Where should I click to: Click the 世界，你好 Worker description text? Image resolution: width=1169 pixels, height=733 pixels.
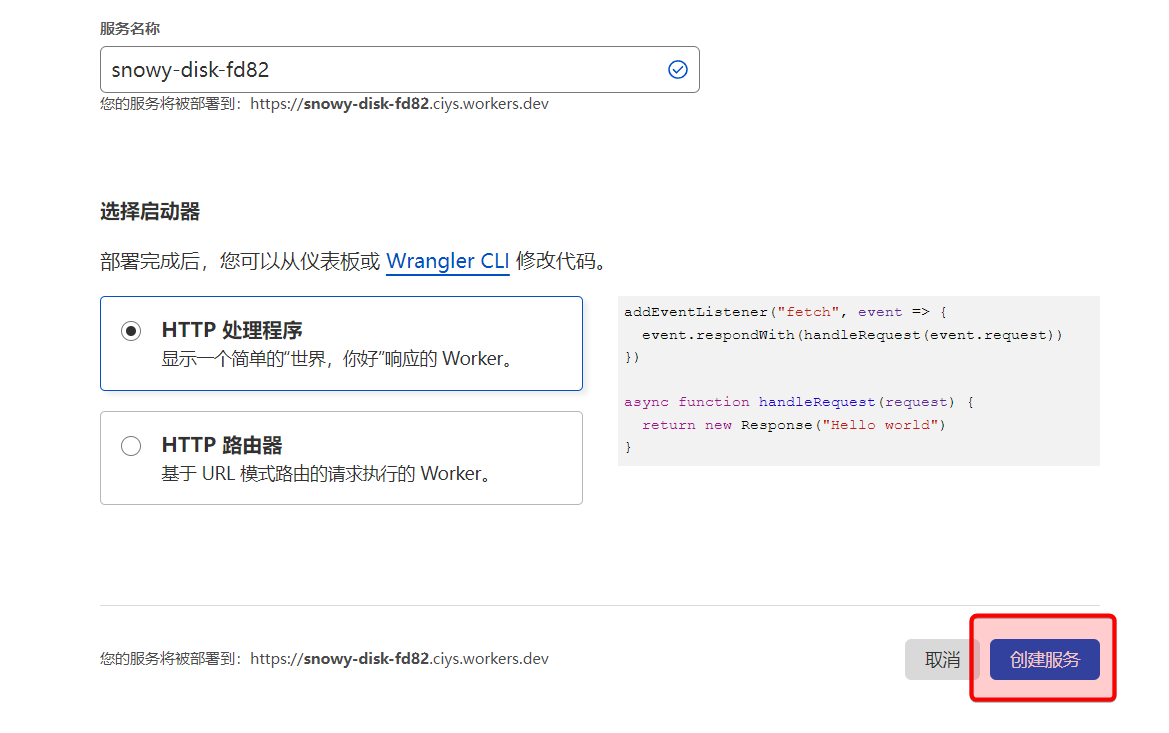(341, 358)
